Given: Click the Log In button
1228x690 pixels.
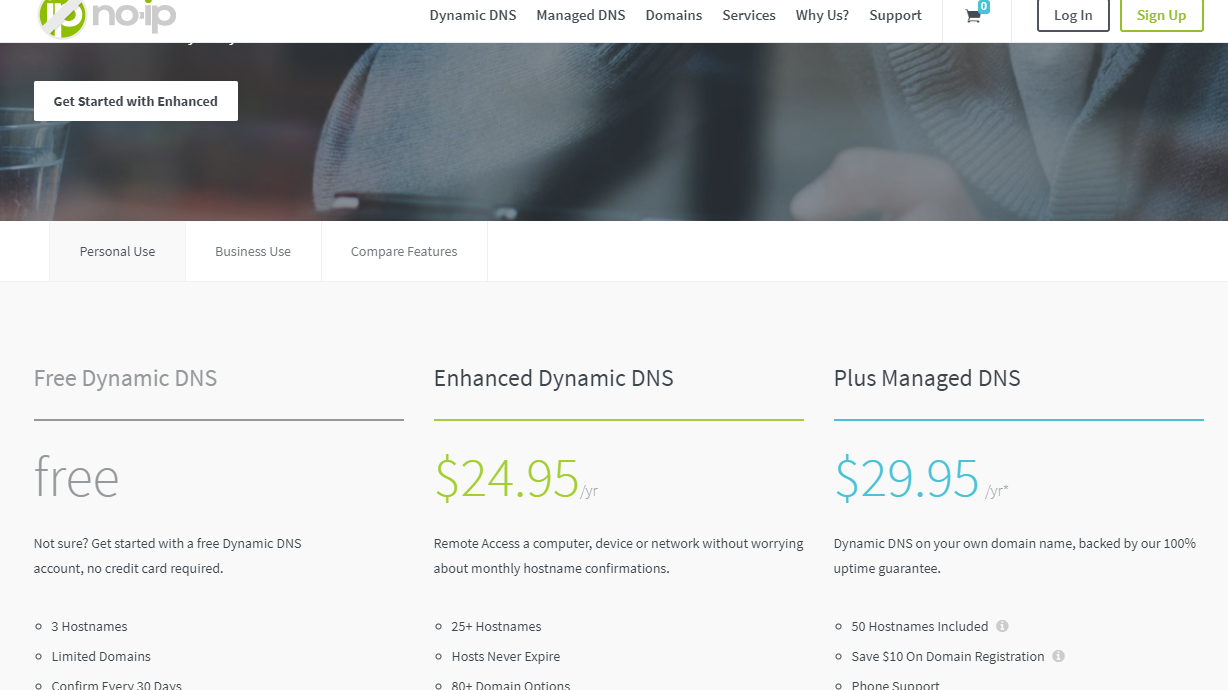Looking at the screenshot, I should point(1073,15).
